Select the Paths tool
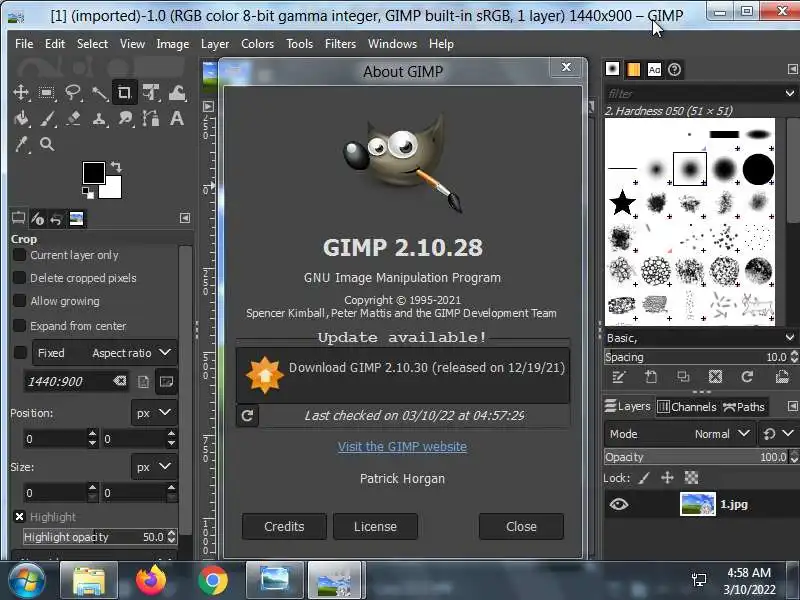The height and width of the screenshot is (600, 800). point(151,118)
